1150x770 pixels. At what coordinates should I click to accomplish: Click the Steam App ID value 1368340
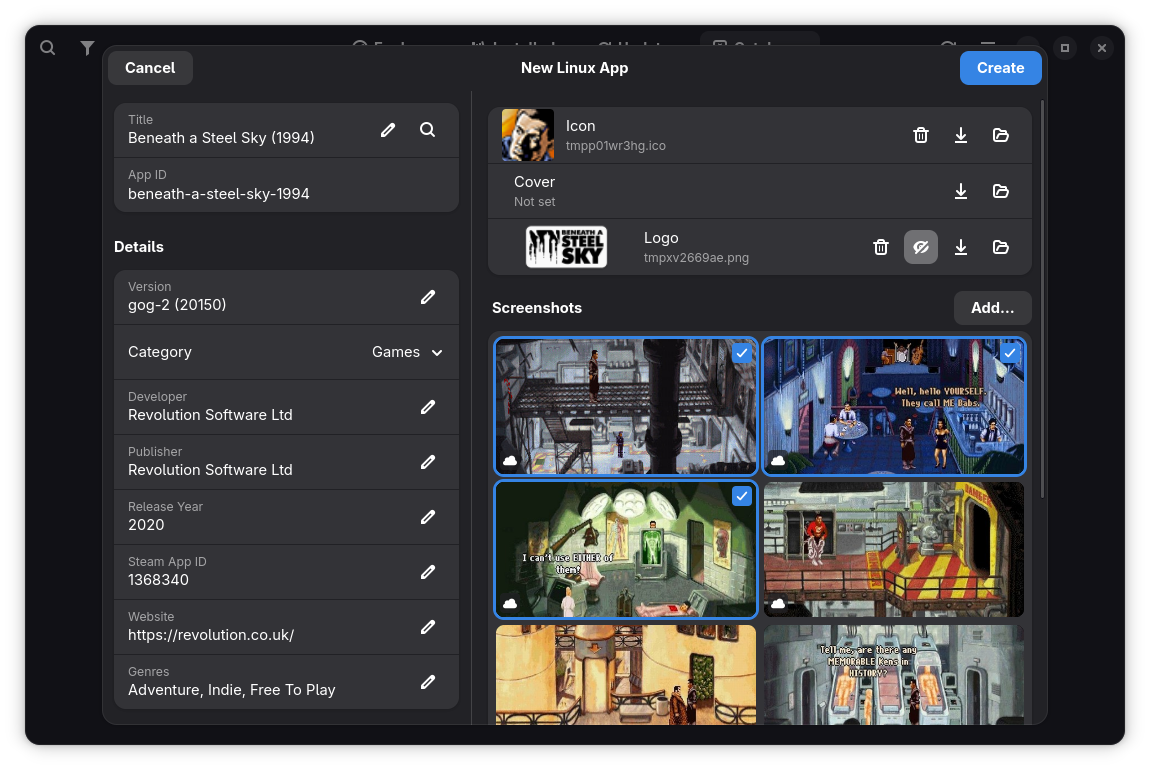pyautogui.click(x=158, y=580)
